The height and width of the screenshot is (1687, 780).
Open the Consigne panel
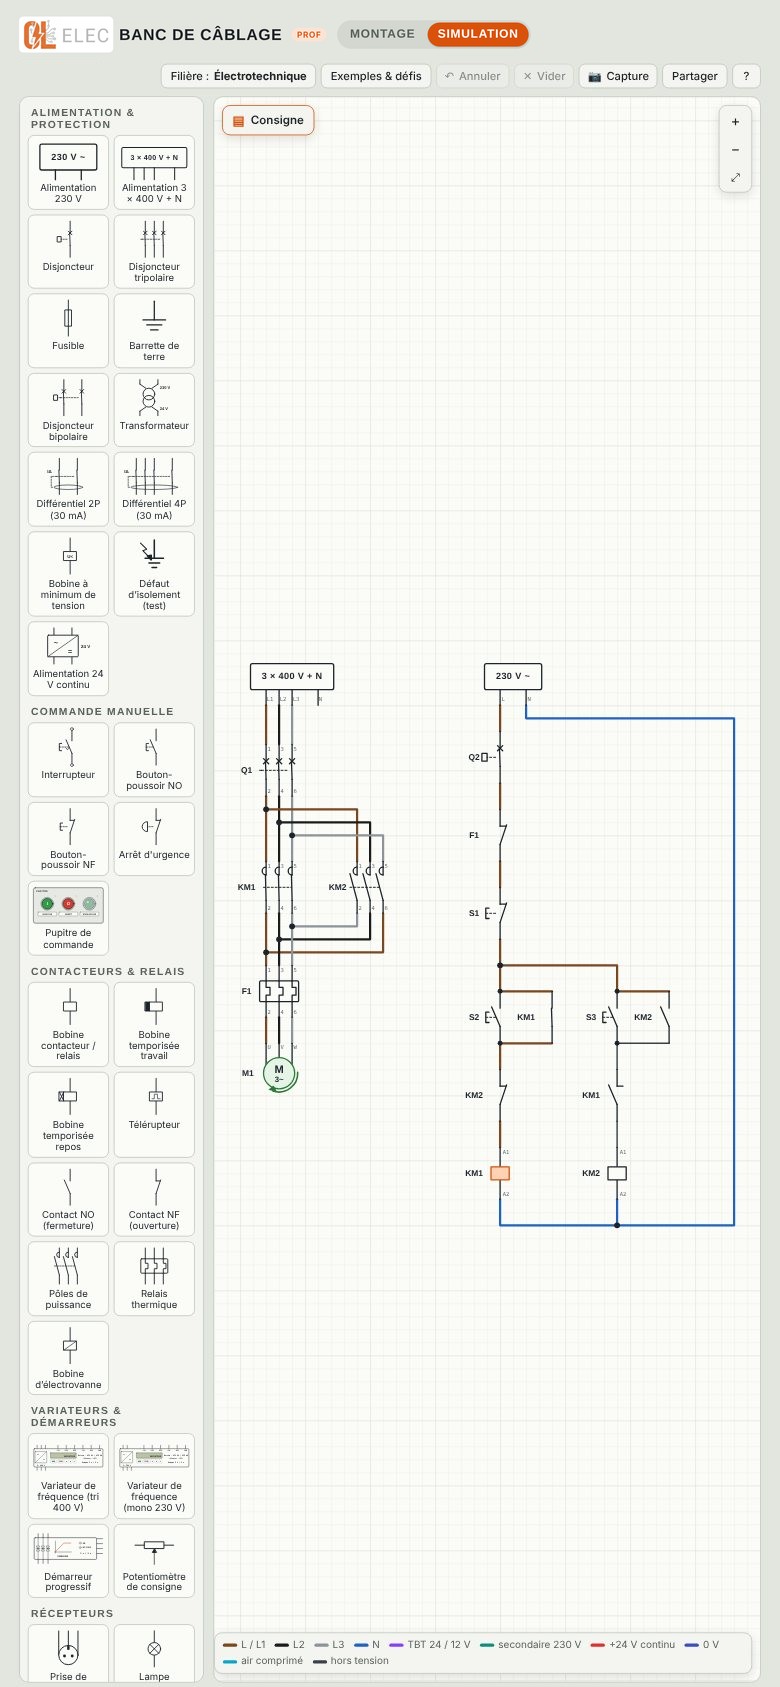click(x=268, y=120)
